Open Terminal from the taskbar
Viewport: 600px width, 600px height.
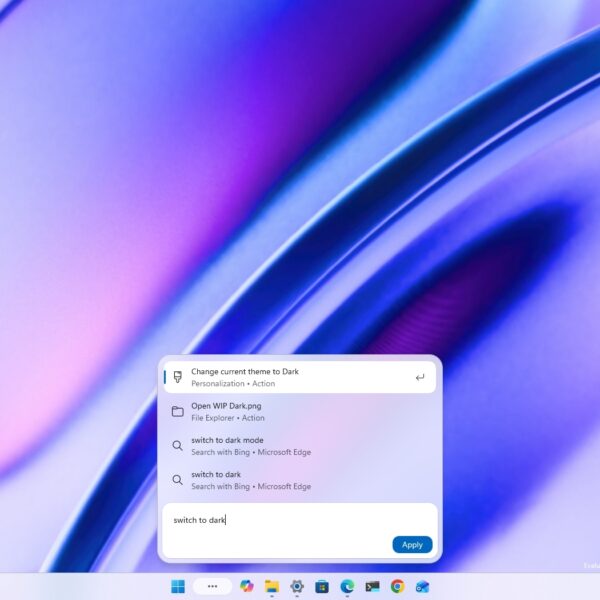(x=372, y=586)
